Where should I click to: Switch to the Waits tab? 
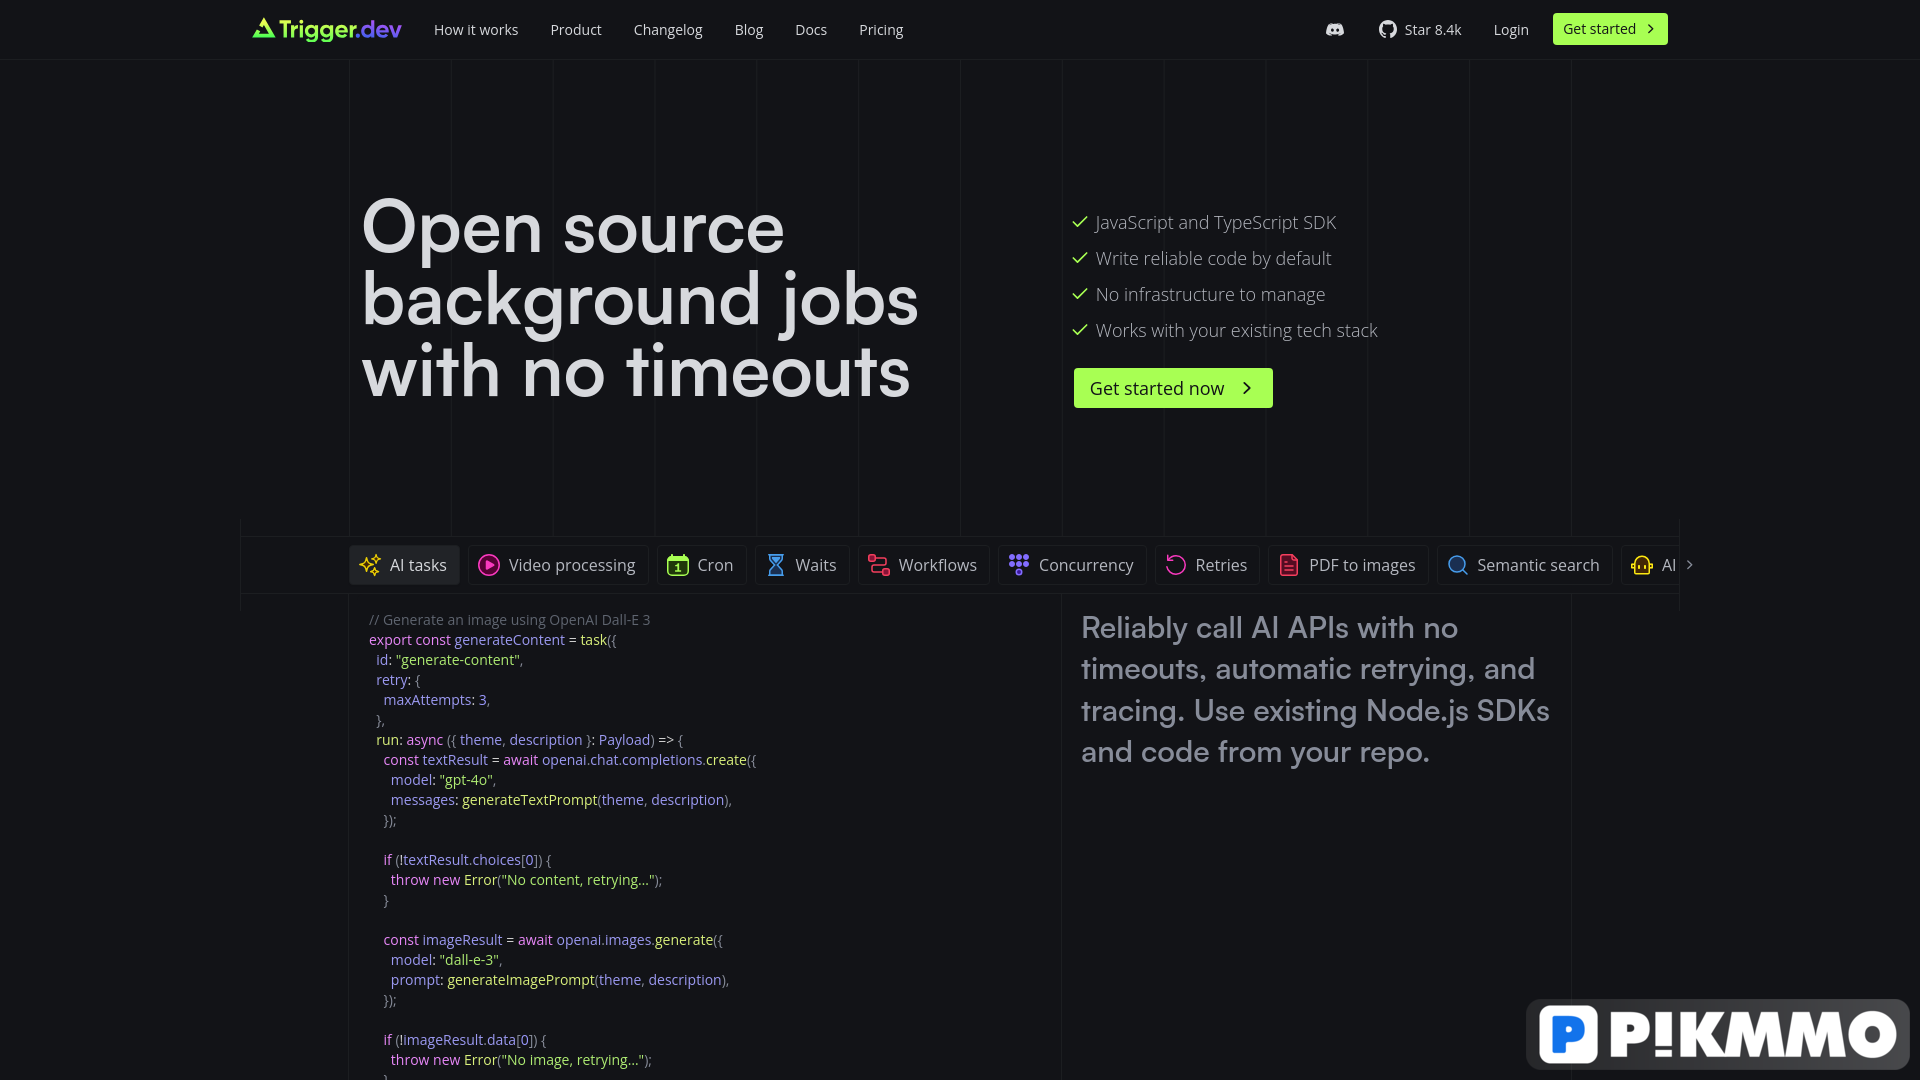pos(802,565)
